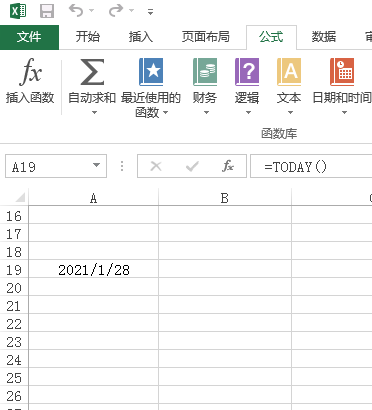Open the 文件 tab
Viewport: 372px width, 410px height.
click(x=29, y=37)
